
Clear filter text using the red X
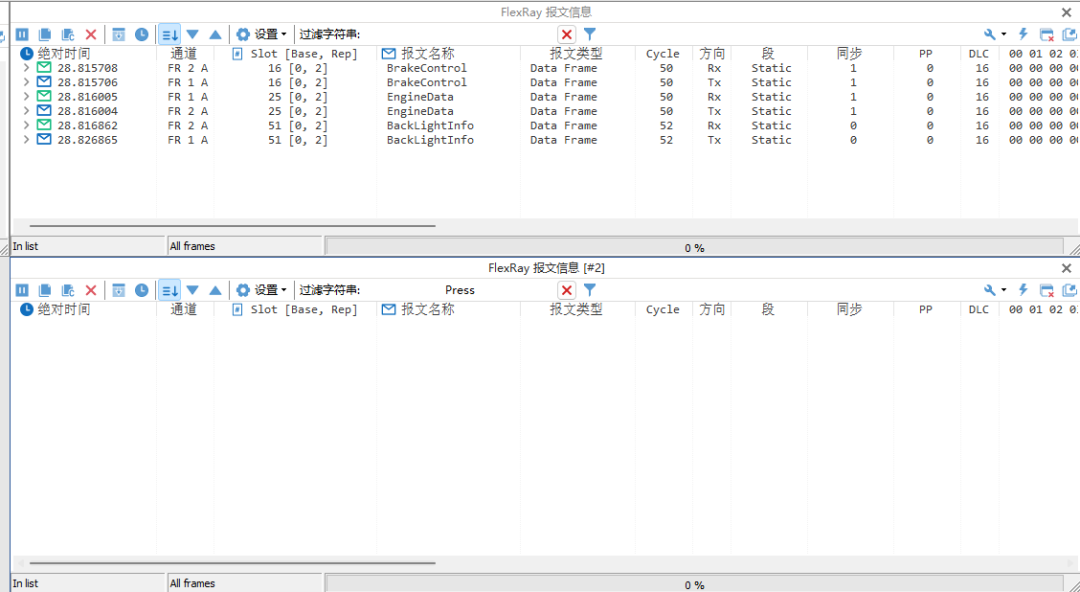[x=565, y=33]
